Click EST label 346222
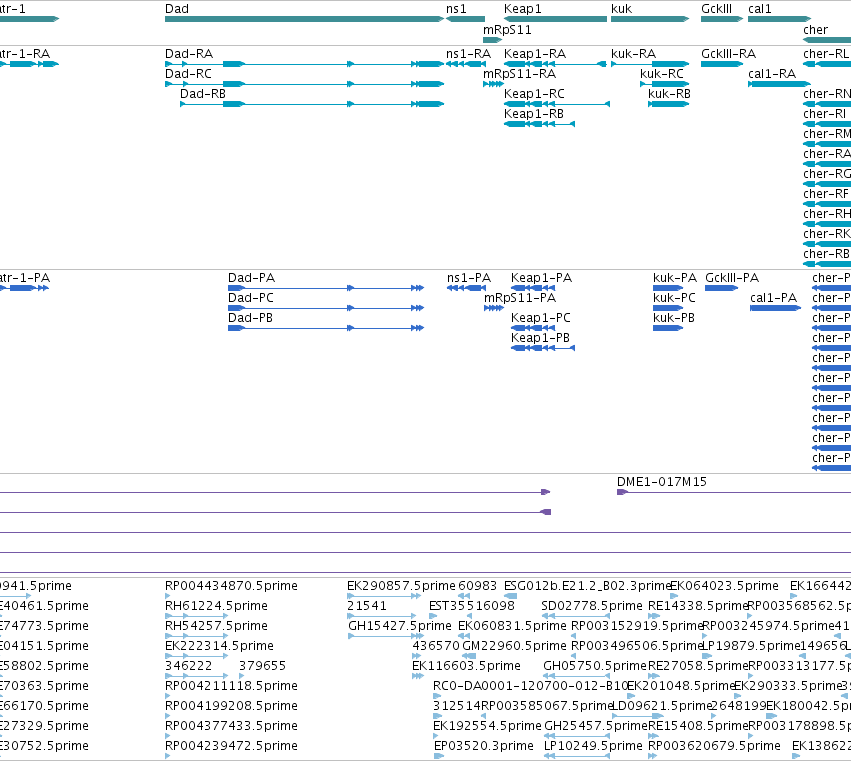This screenshot has height=761, width=851. point(188,667)
